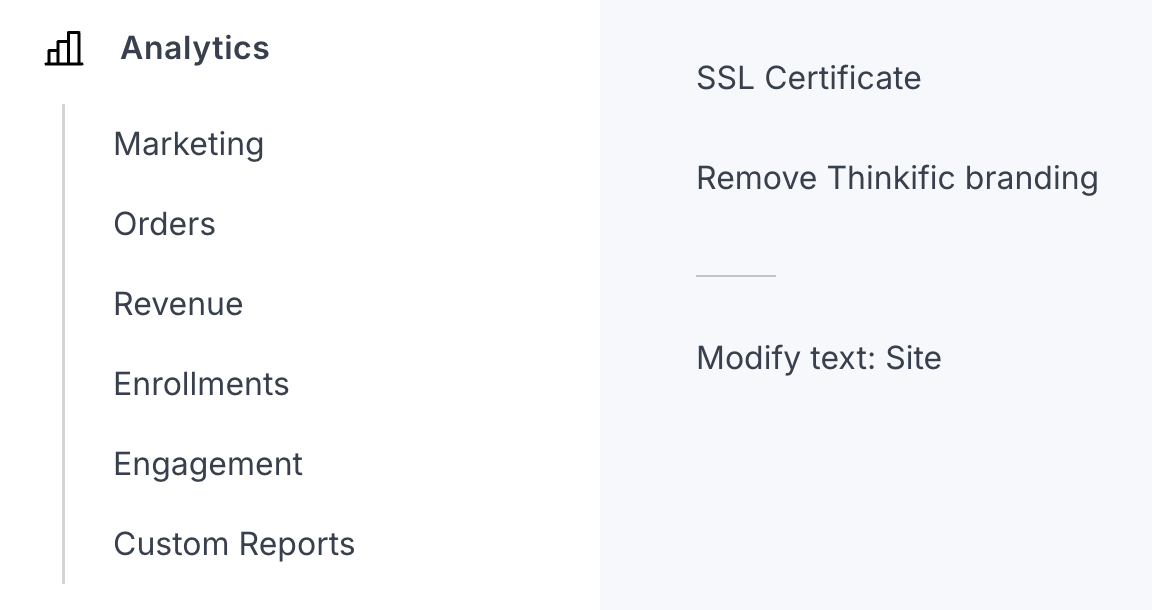
Task: View Revenue under Analytics
Action: 179,304
